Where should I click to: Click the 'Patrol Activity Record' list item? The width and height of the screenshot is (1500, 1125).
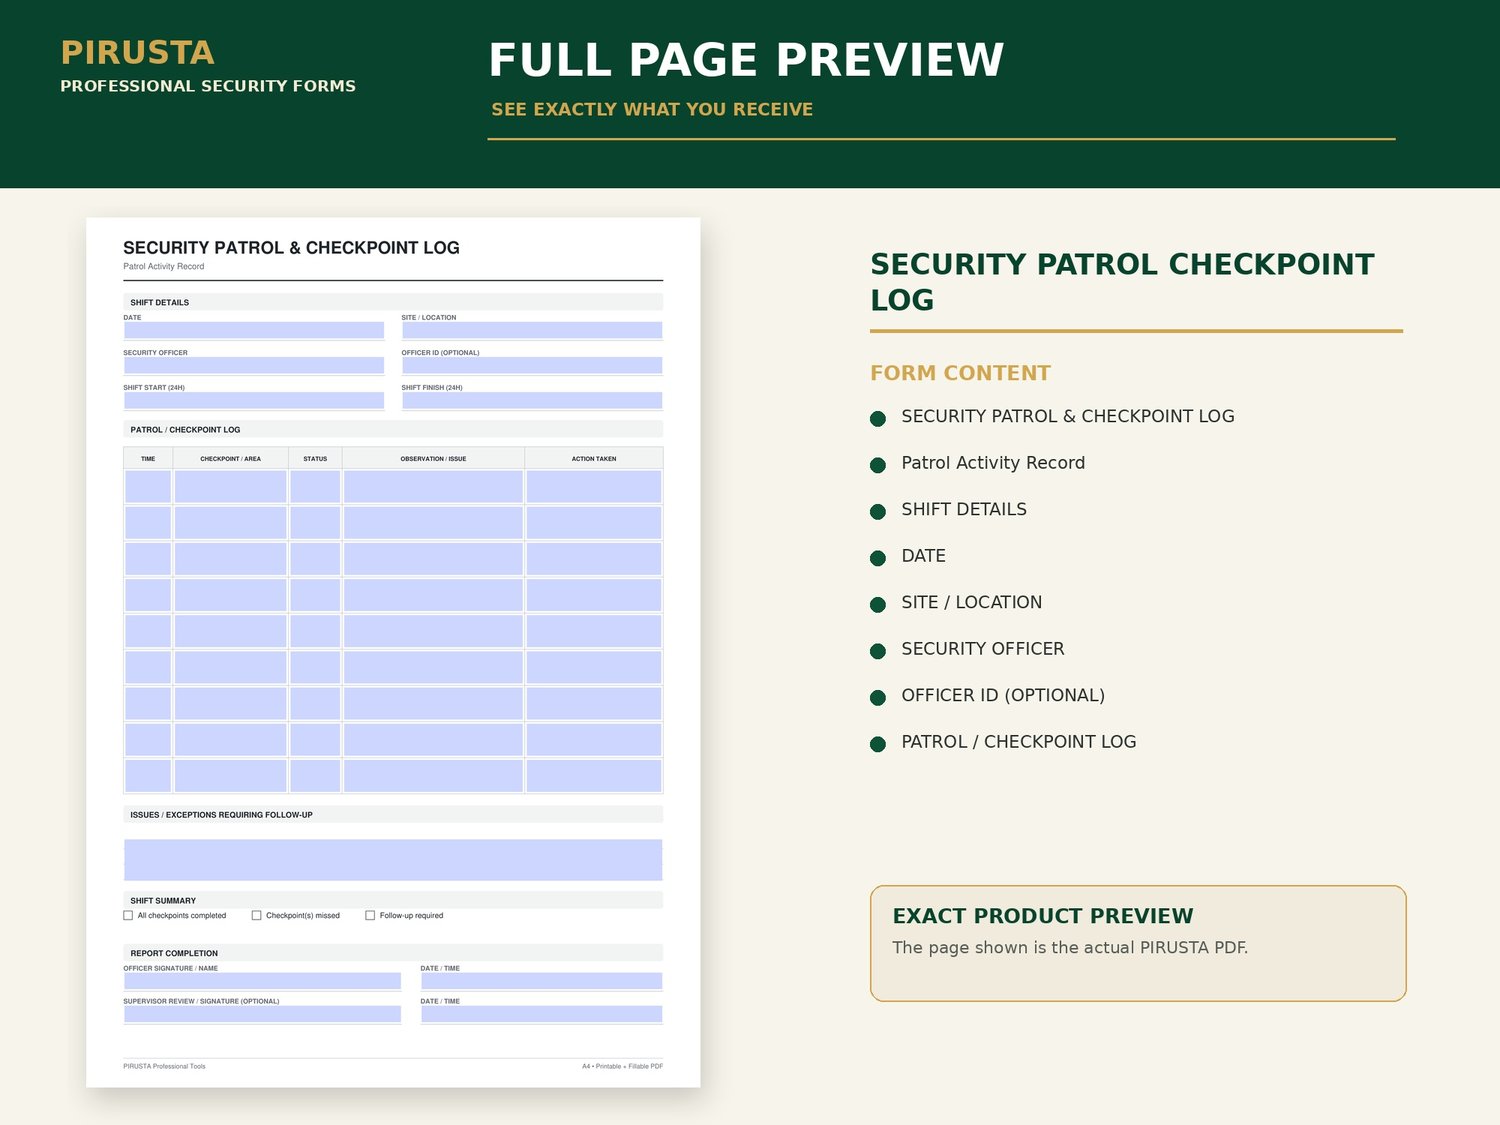click(993, 463)
